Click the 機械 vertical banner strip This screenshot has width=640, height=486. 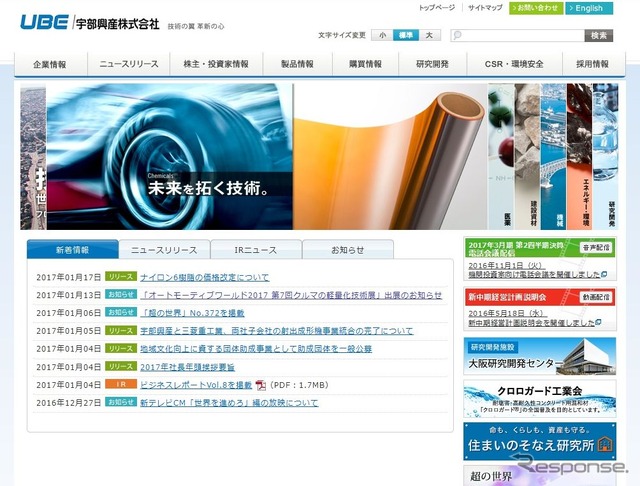pos(553,157)
